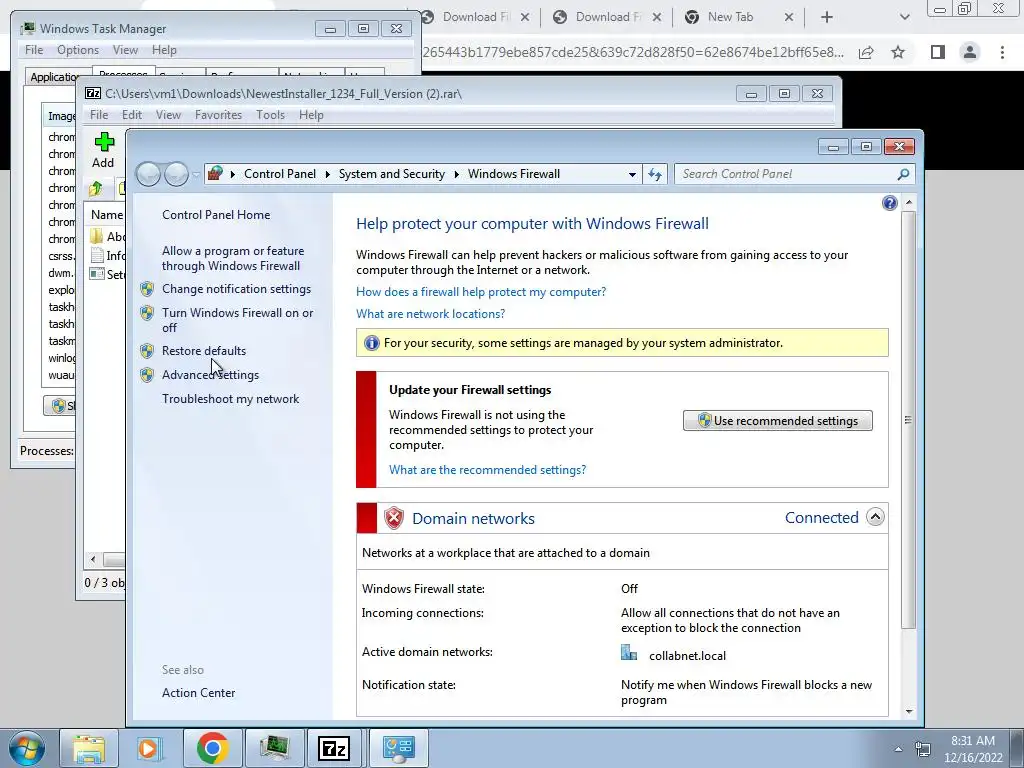
Task: Click Use recommended settings button
Action: click(x=778, y=421)
